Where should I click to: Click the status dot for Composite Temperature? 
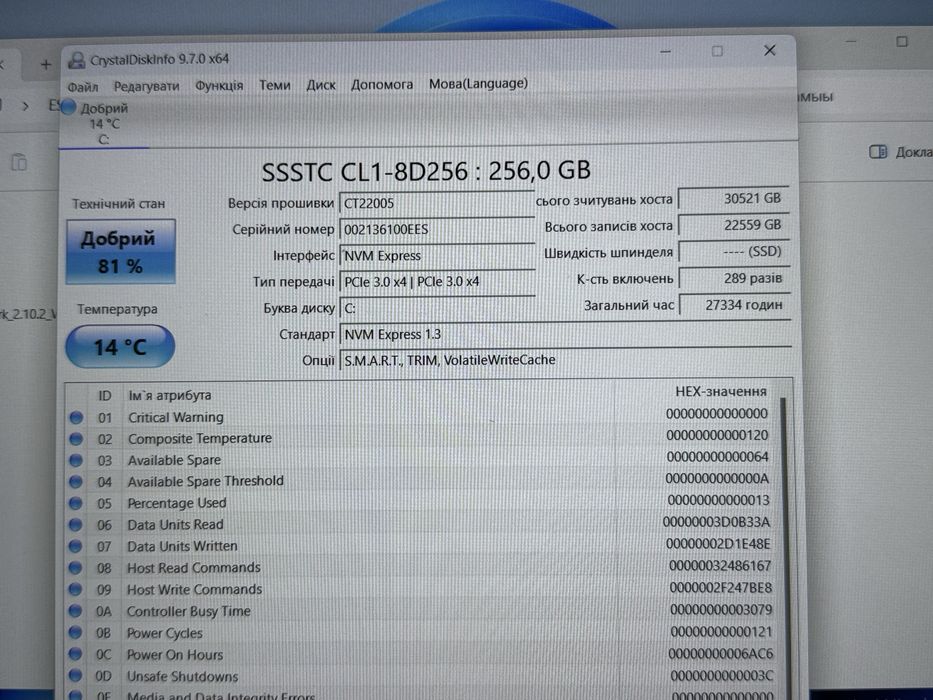click(76, 439)
